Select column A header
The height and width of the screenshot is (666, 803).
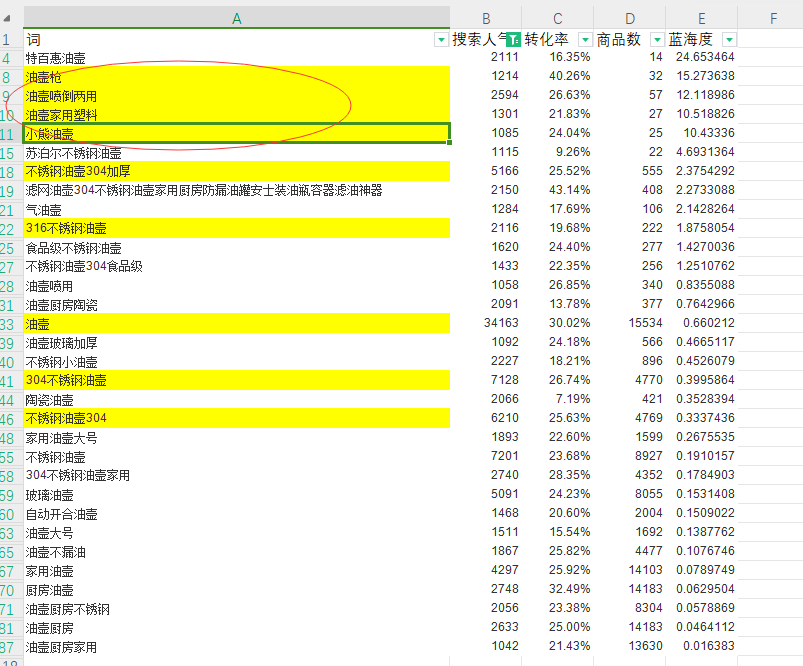click(x=236, y=18)
